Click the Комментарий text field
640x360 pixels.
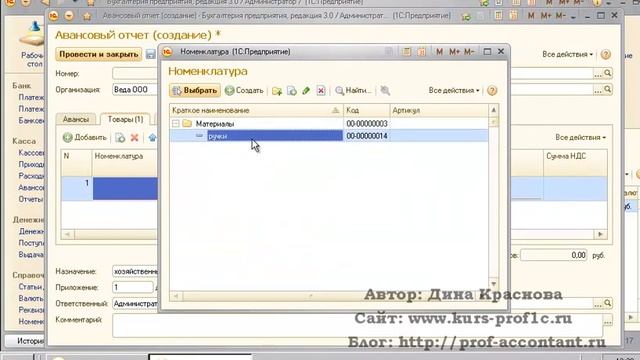coord(357,325)
